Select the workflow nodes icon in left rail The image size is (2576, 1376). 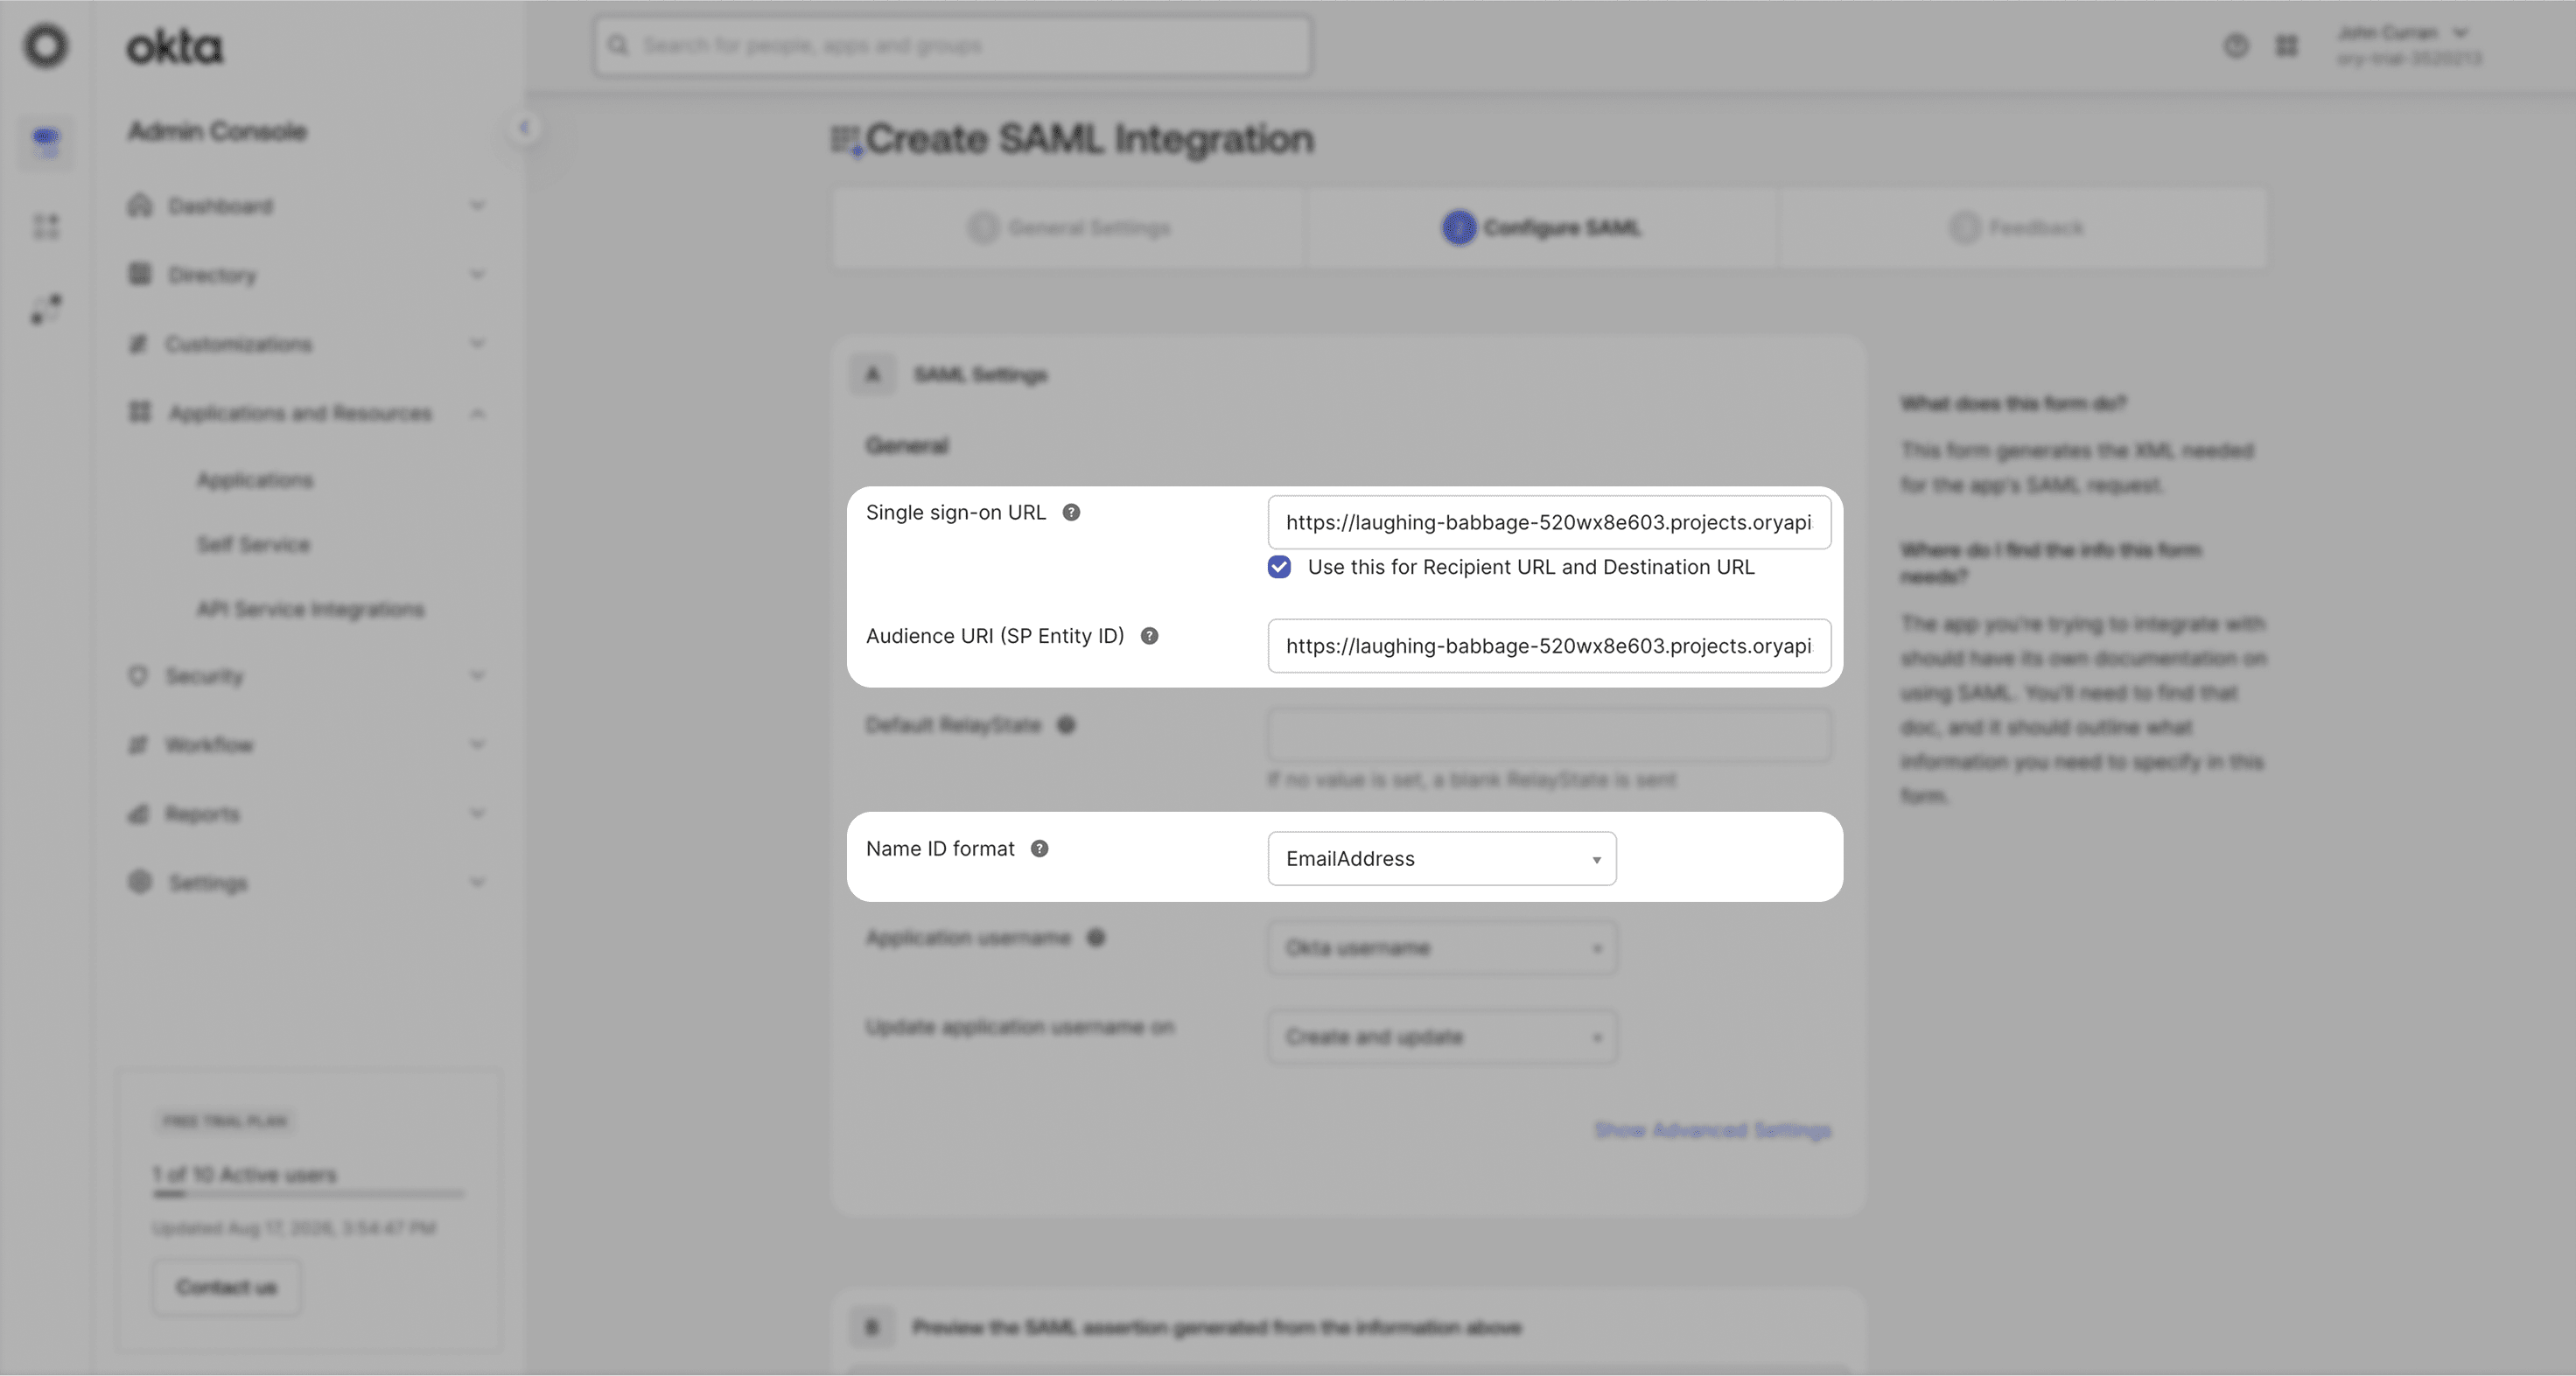(46, 309)
